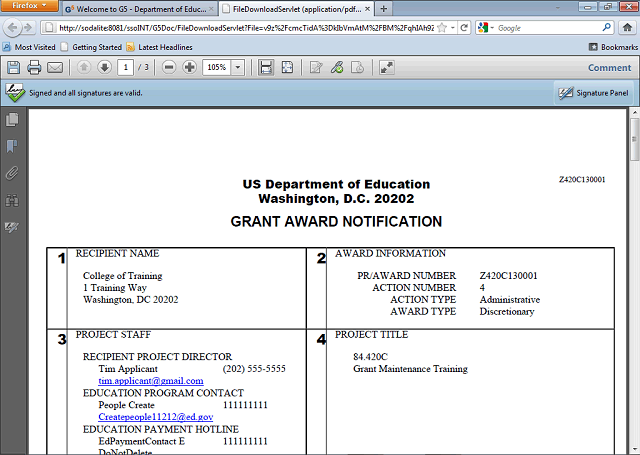Print the document using the printer icon
The height and width of the screenshot is (455, 640).
pos(34,67)
